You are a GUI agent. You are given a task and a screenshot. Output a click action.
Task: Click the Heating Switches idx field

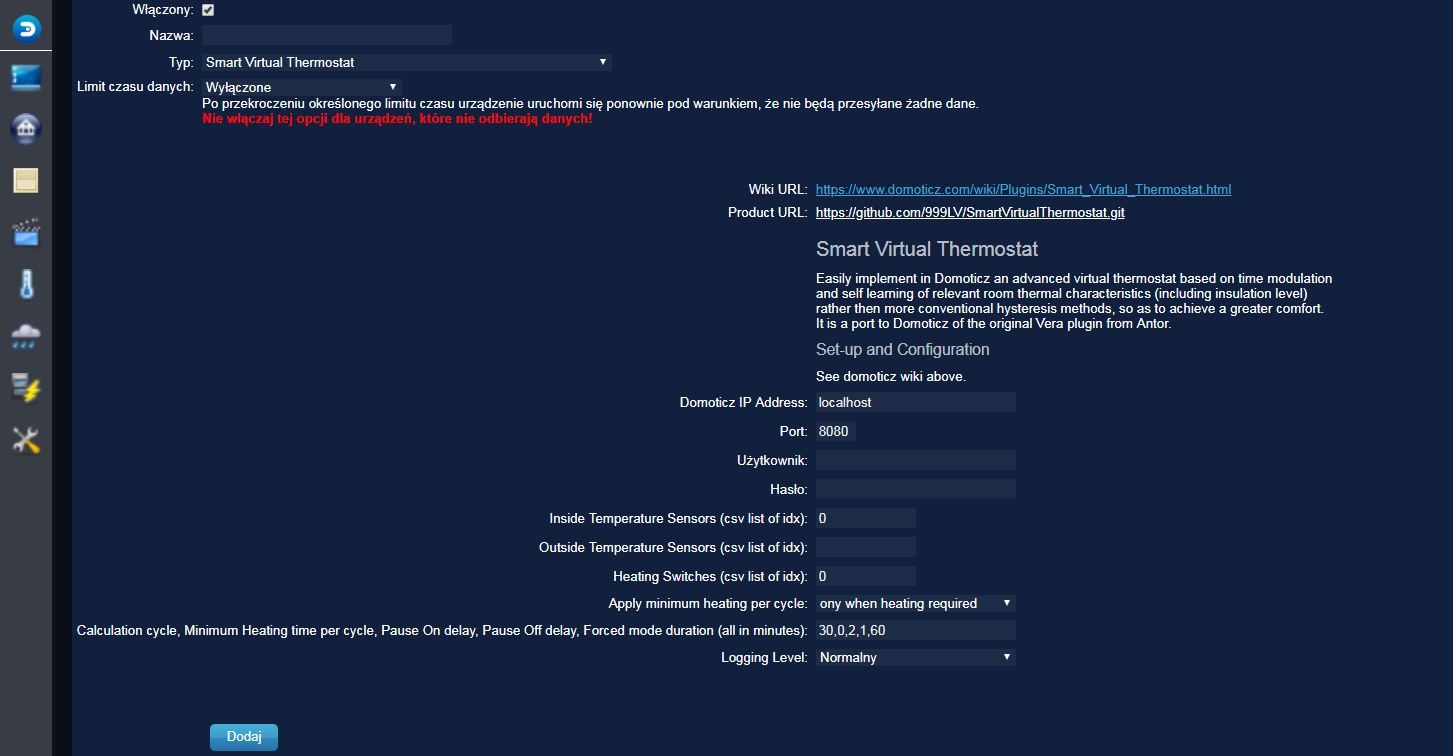pyautogui.click(x=866, y=576)
